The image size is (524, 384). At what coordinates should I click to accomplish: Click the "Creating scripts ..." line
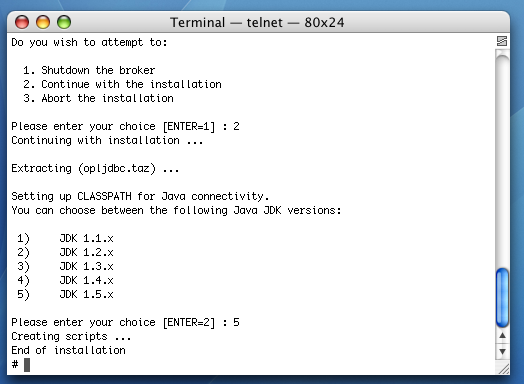pos(71,336)
